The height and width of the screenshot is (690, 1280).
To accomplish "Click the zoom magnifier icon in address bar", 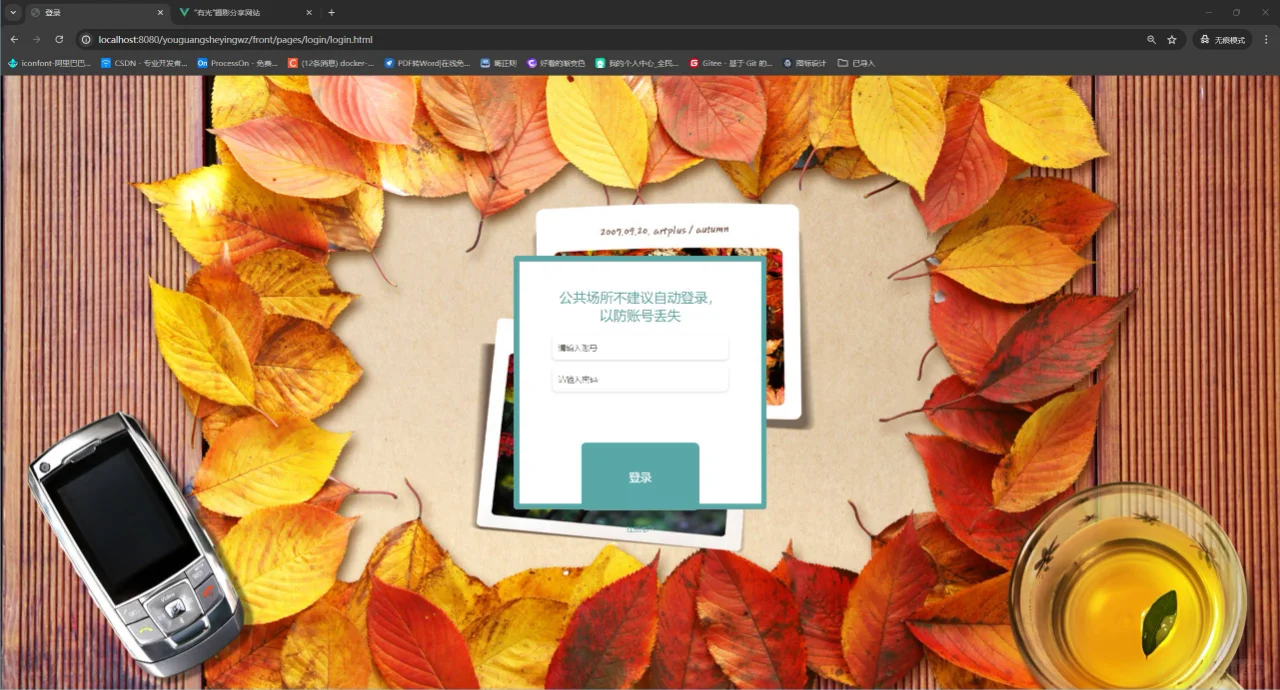I will pyautogui.click(x=1151, y=40).
